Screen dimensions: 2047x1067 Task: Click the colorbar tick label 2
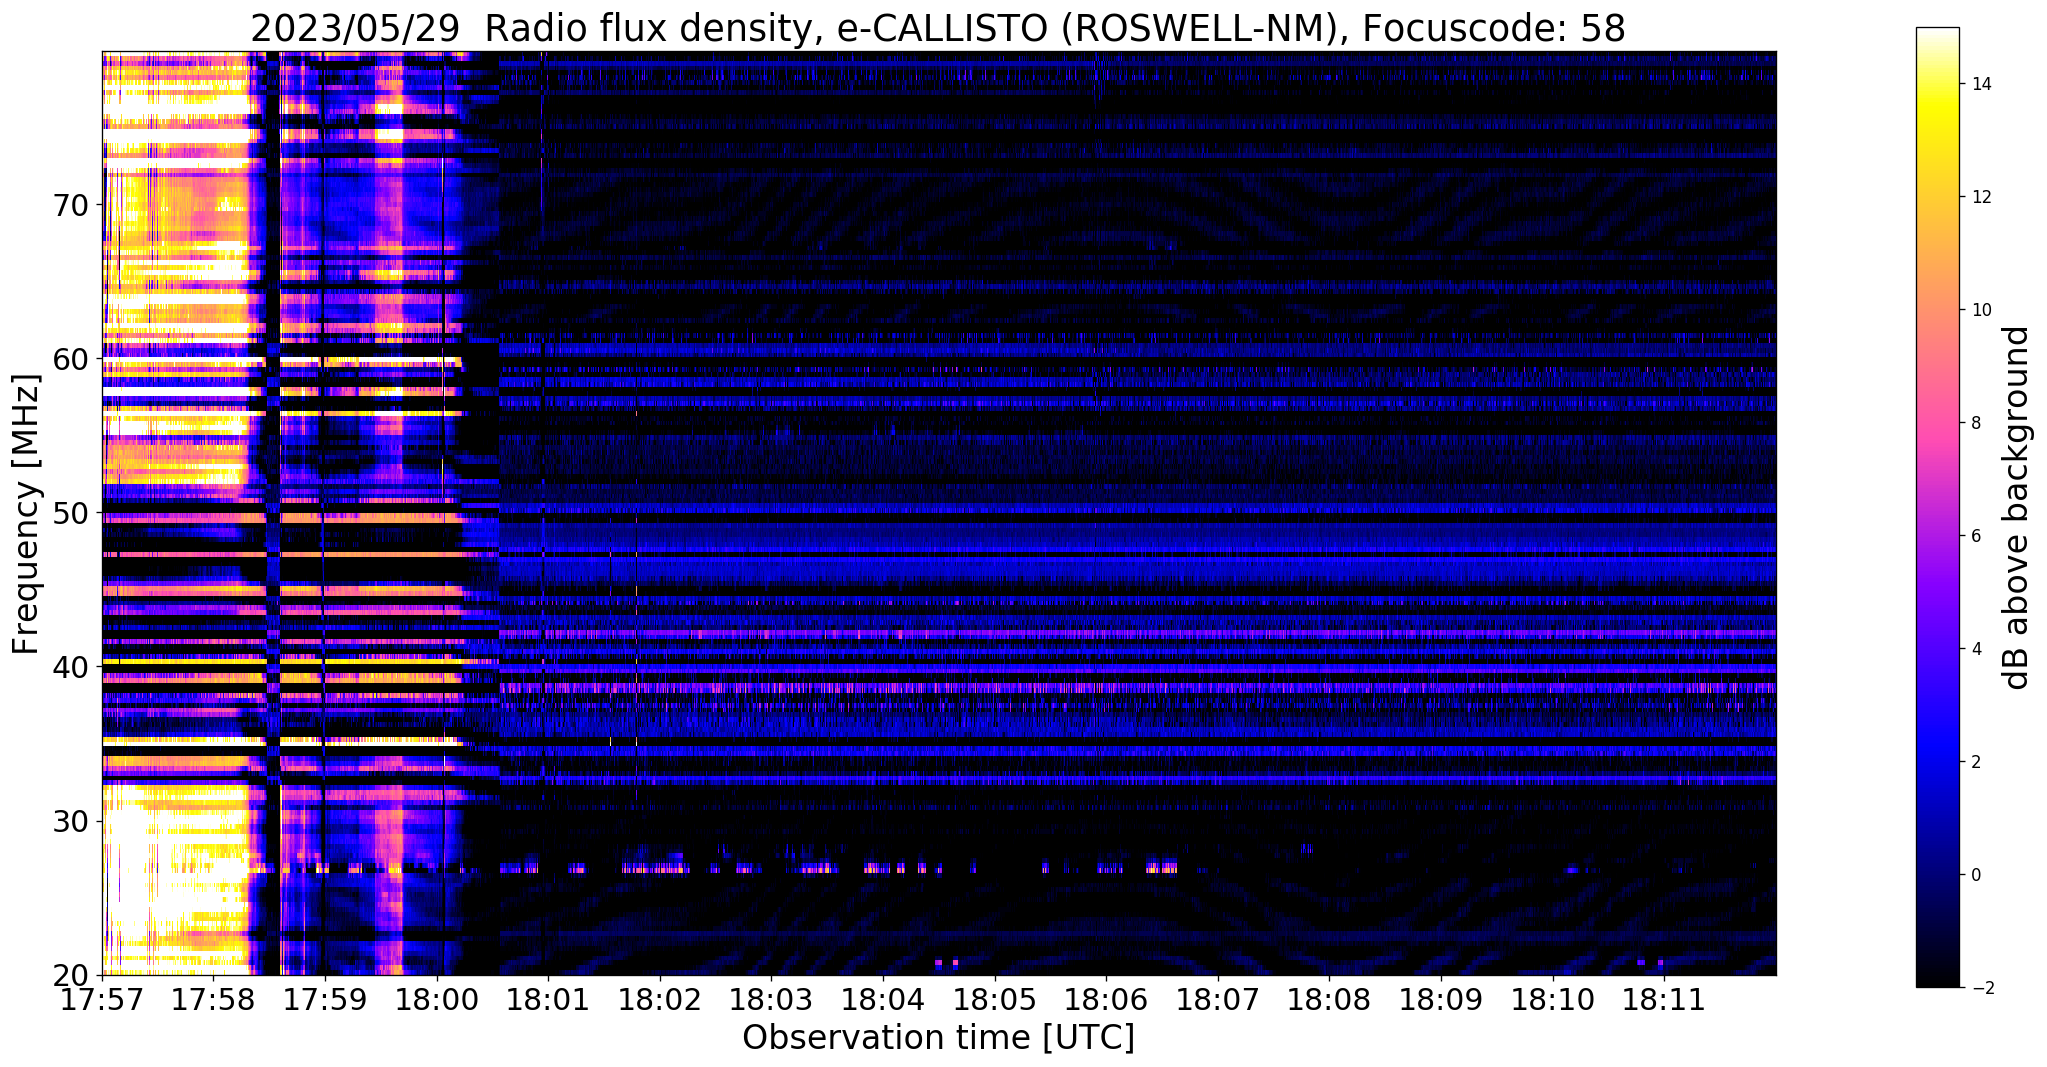pos(1975,762)
